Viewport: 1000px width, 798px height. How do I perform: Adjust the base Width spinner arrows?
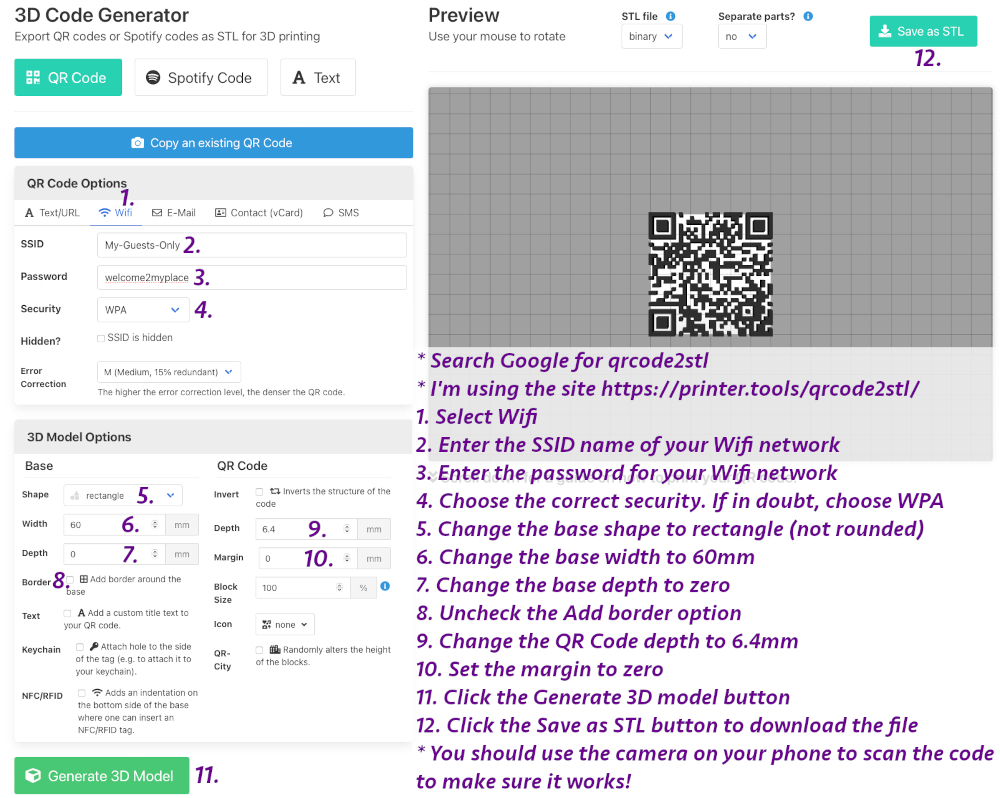pyautogui.click(x=155, y=524)
